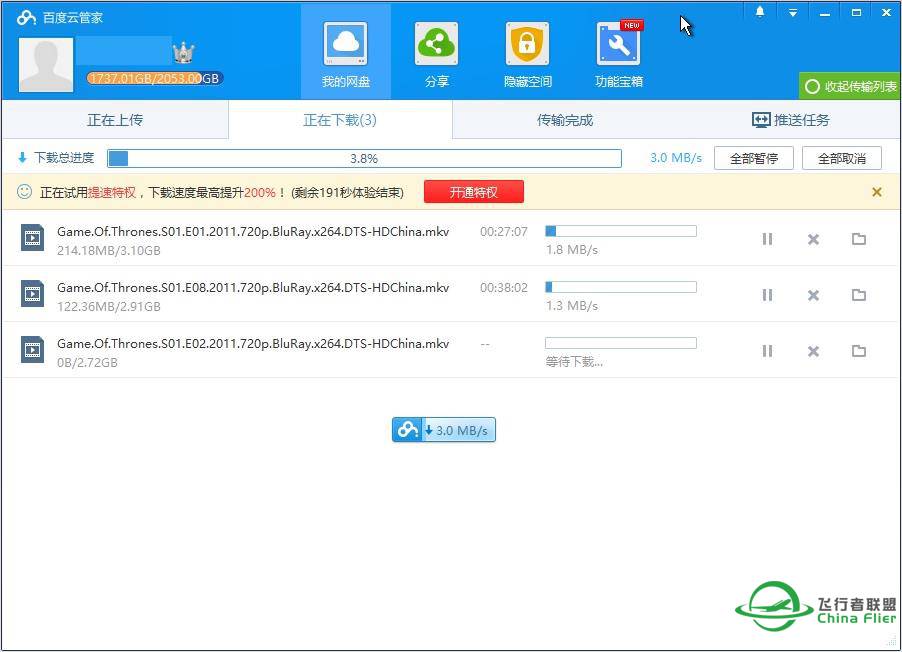902x652 pixels.
Task: Open 功能宝箱 toolbox icon
Action: click(618, 45)
